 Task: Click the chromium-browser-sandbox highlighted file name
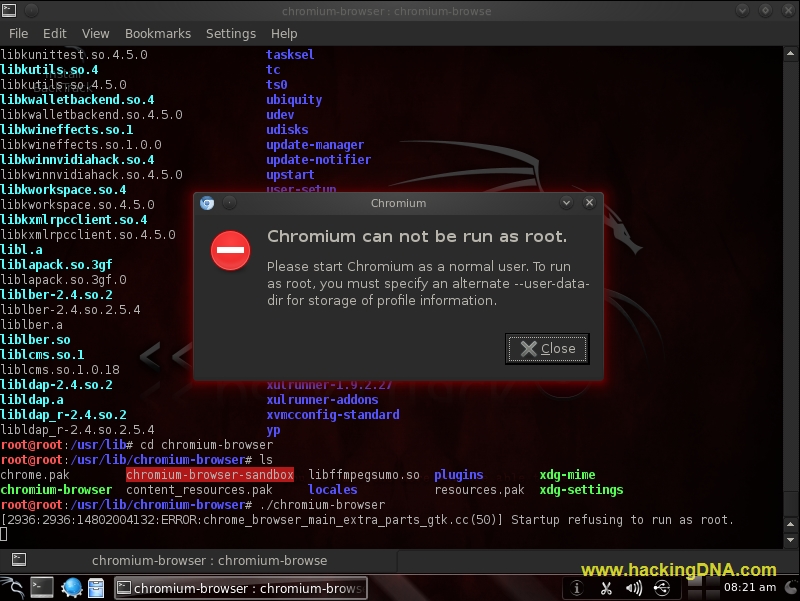click(210, 475)
